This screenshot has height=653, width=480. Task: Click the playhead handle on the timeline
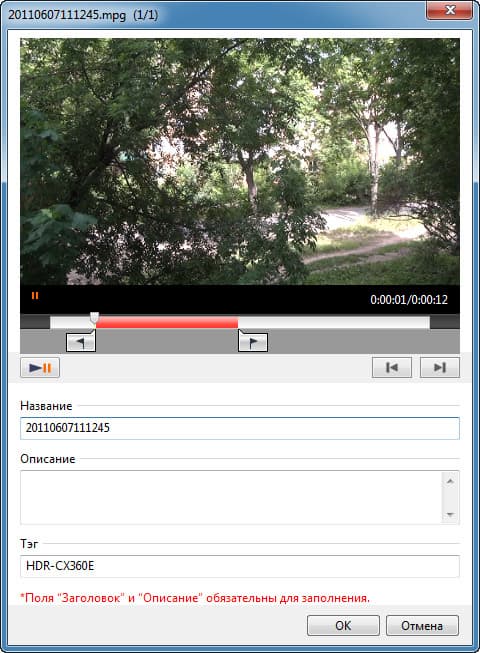95,318
